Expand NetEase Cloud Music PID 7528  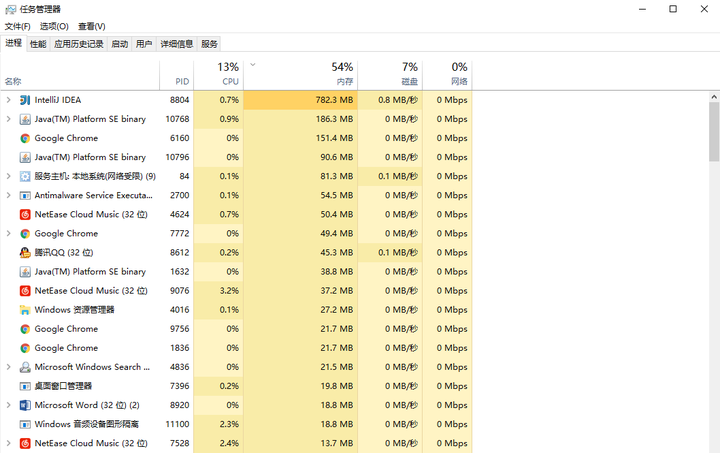[x=8, y=443]
